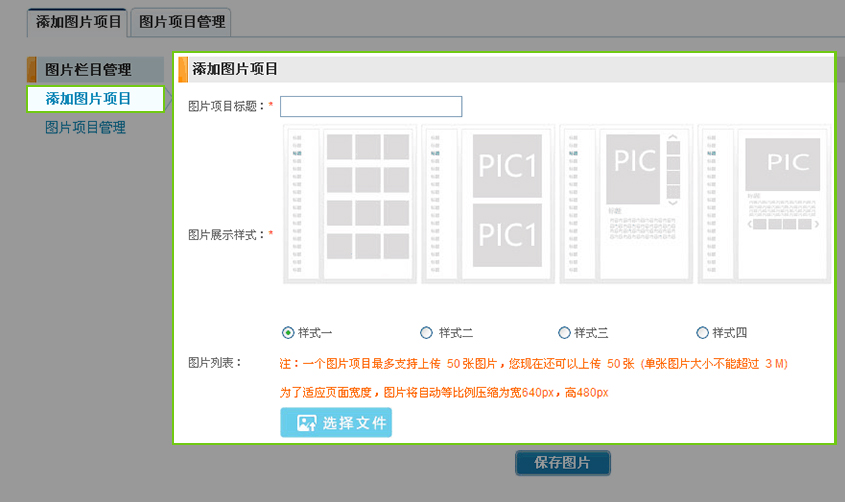Click the up chevron in style three preview
The height and width of the screenshot is (502, 845).
pos(673,136)
